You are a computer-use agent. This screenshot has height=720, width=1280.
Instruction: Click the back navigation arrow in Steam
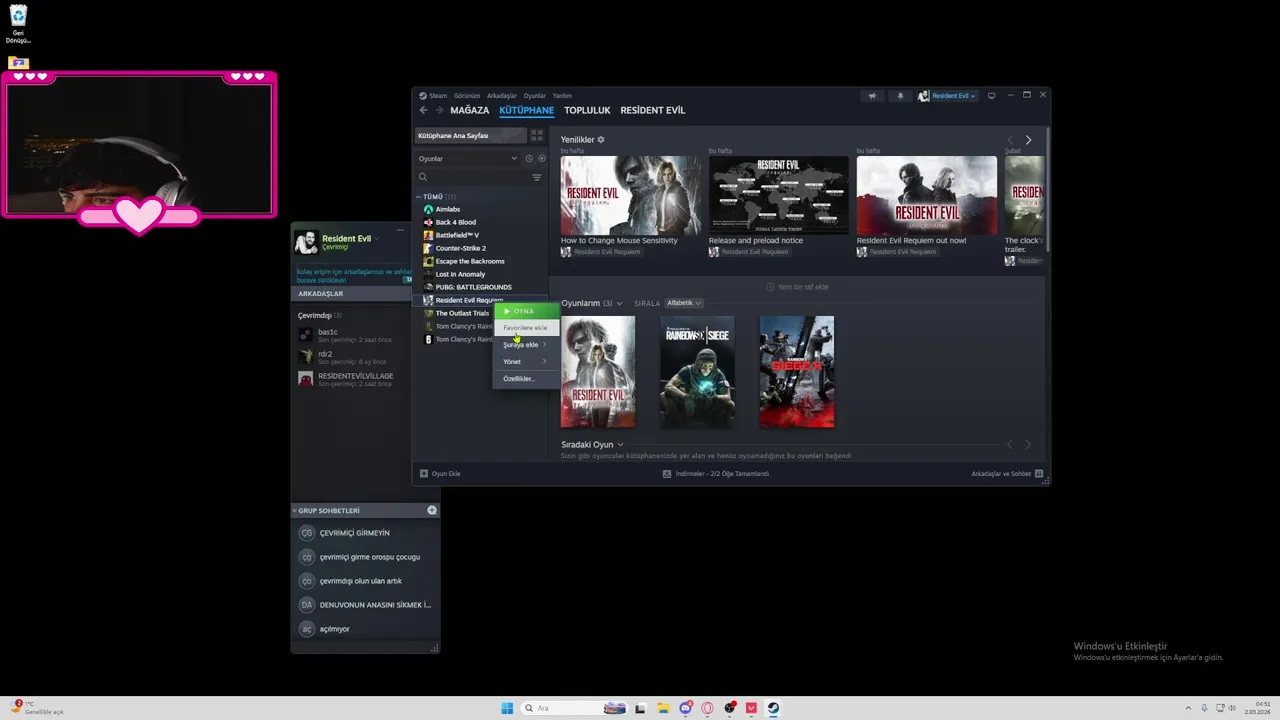[423, 110]
